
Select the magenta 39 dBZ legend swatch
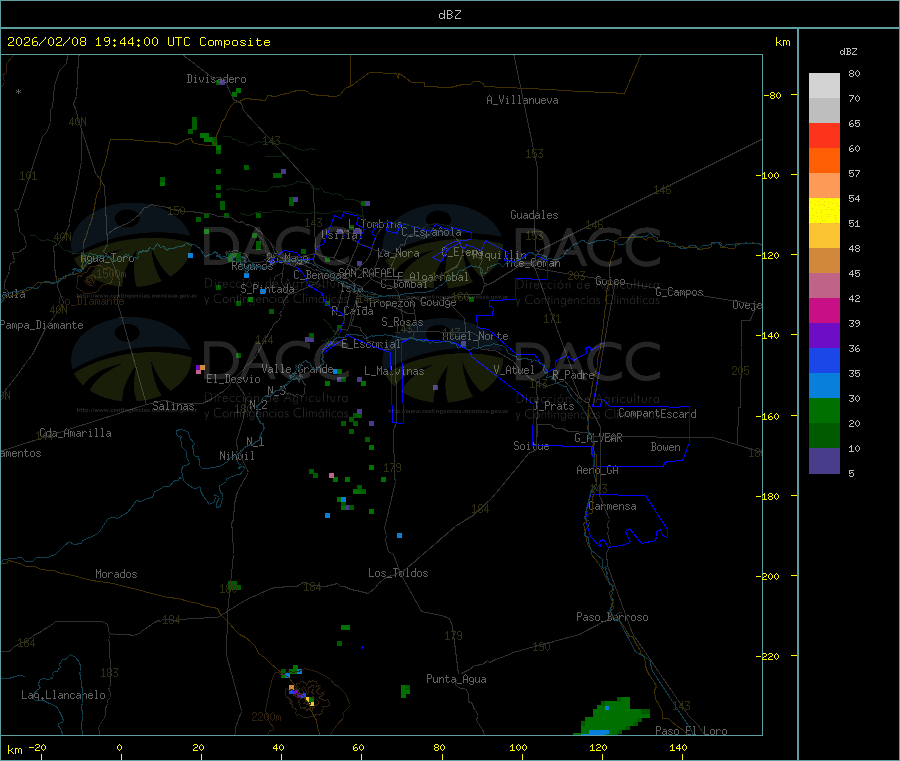pos(824,310)
